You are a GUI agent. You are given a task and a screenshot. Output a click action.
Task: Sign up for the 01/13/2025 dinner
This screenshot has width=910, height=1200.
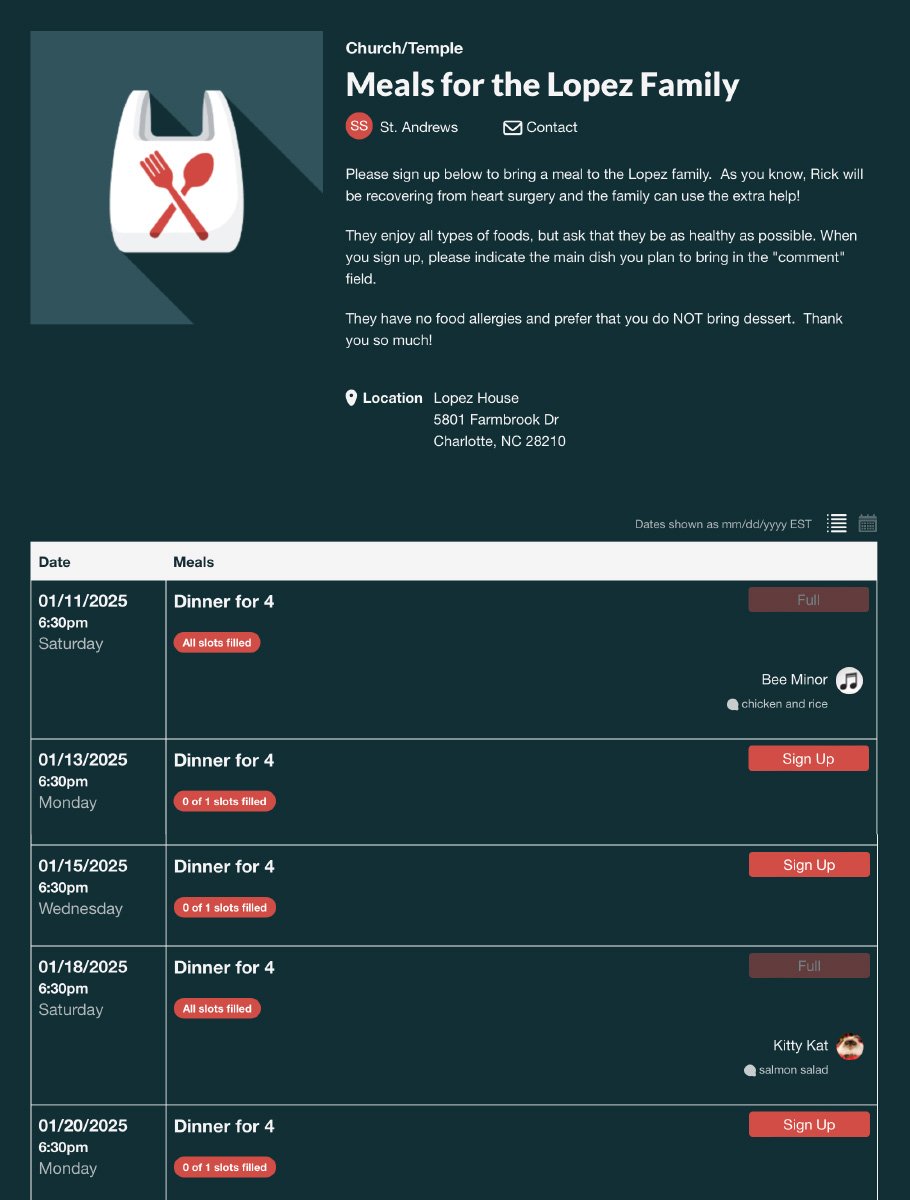pyautogui.click(x=808, y=759)
